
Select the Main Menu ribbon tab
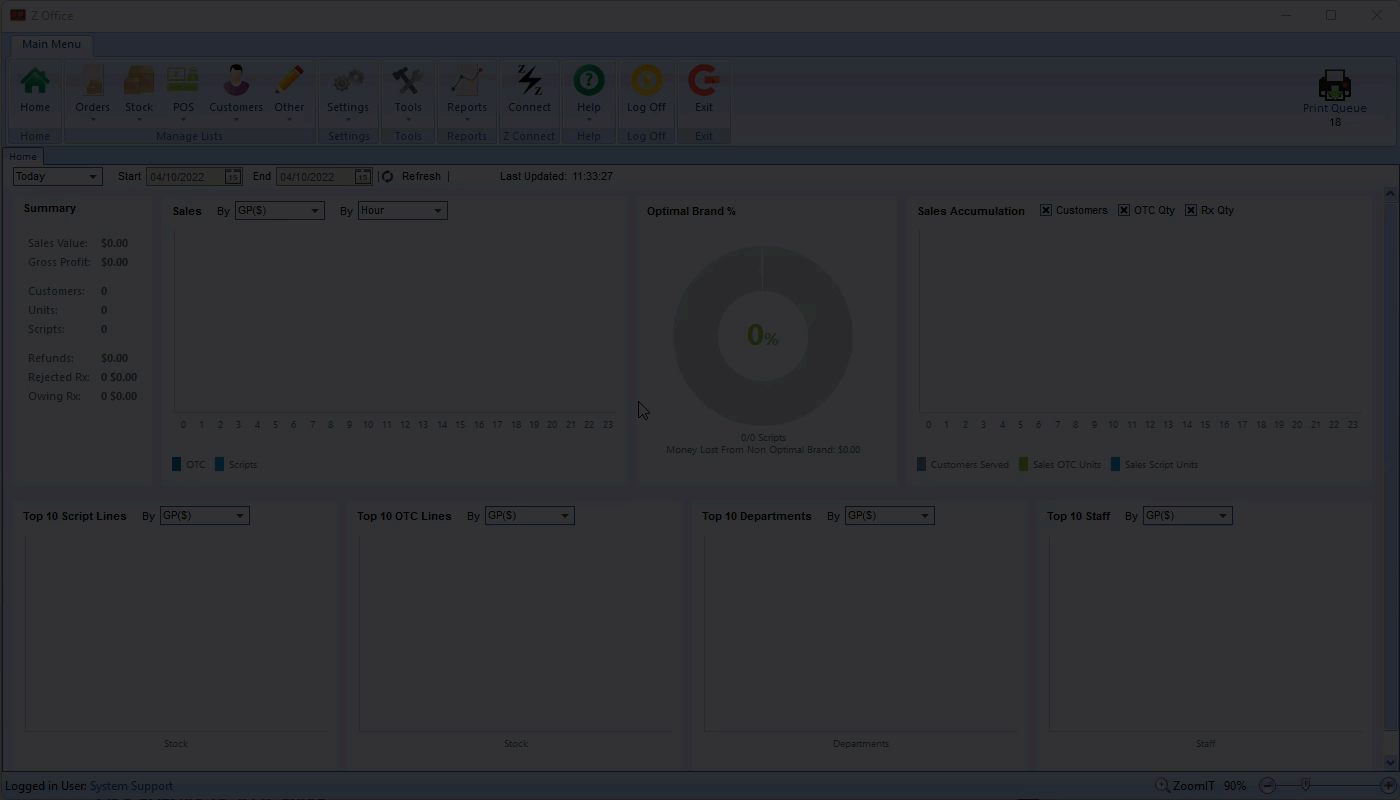point(52,44)
